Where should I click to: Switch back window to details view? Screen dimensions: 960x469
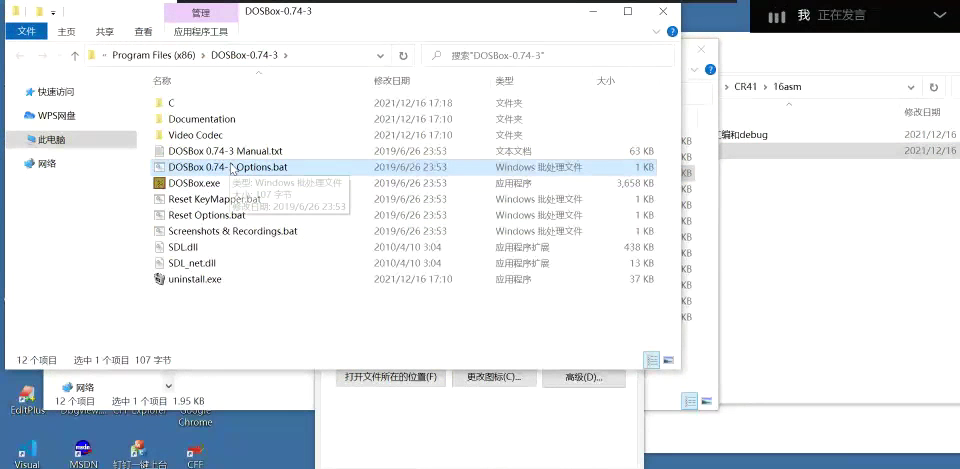pyautogui.click(x=690, y=401)
